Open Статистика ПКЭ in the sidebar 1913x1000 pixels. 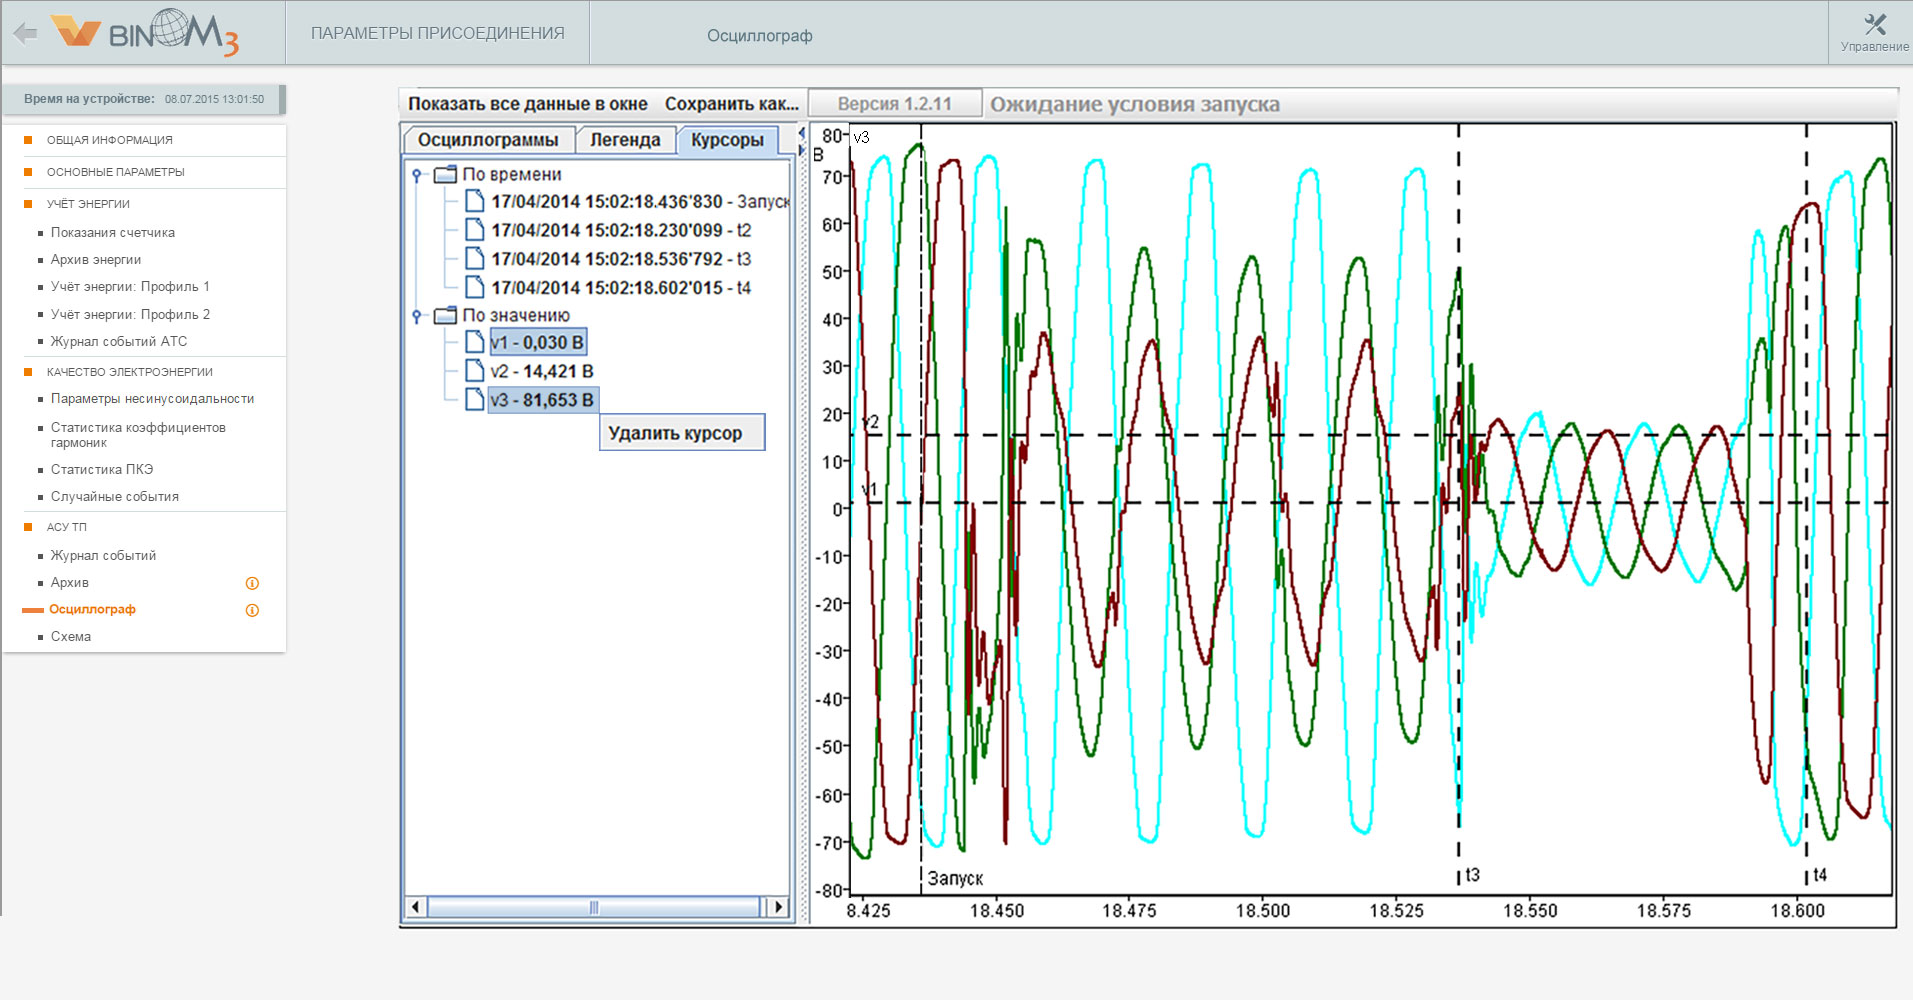click(102, 469)
